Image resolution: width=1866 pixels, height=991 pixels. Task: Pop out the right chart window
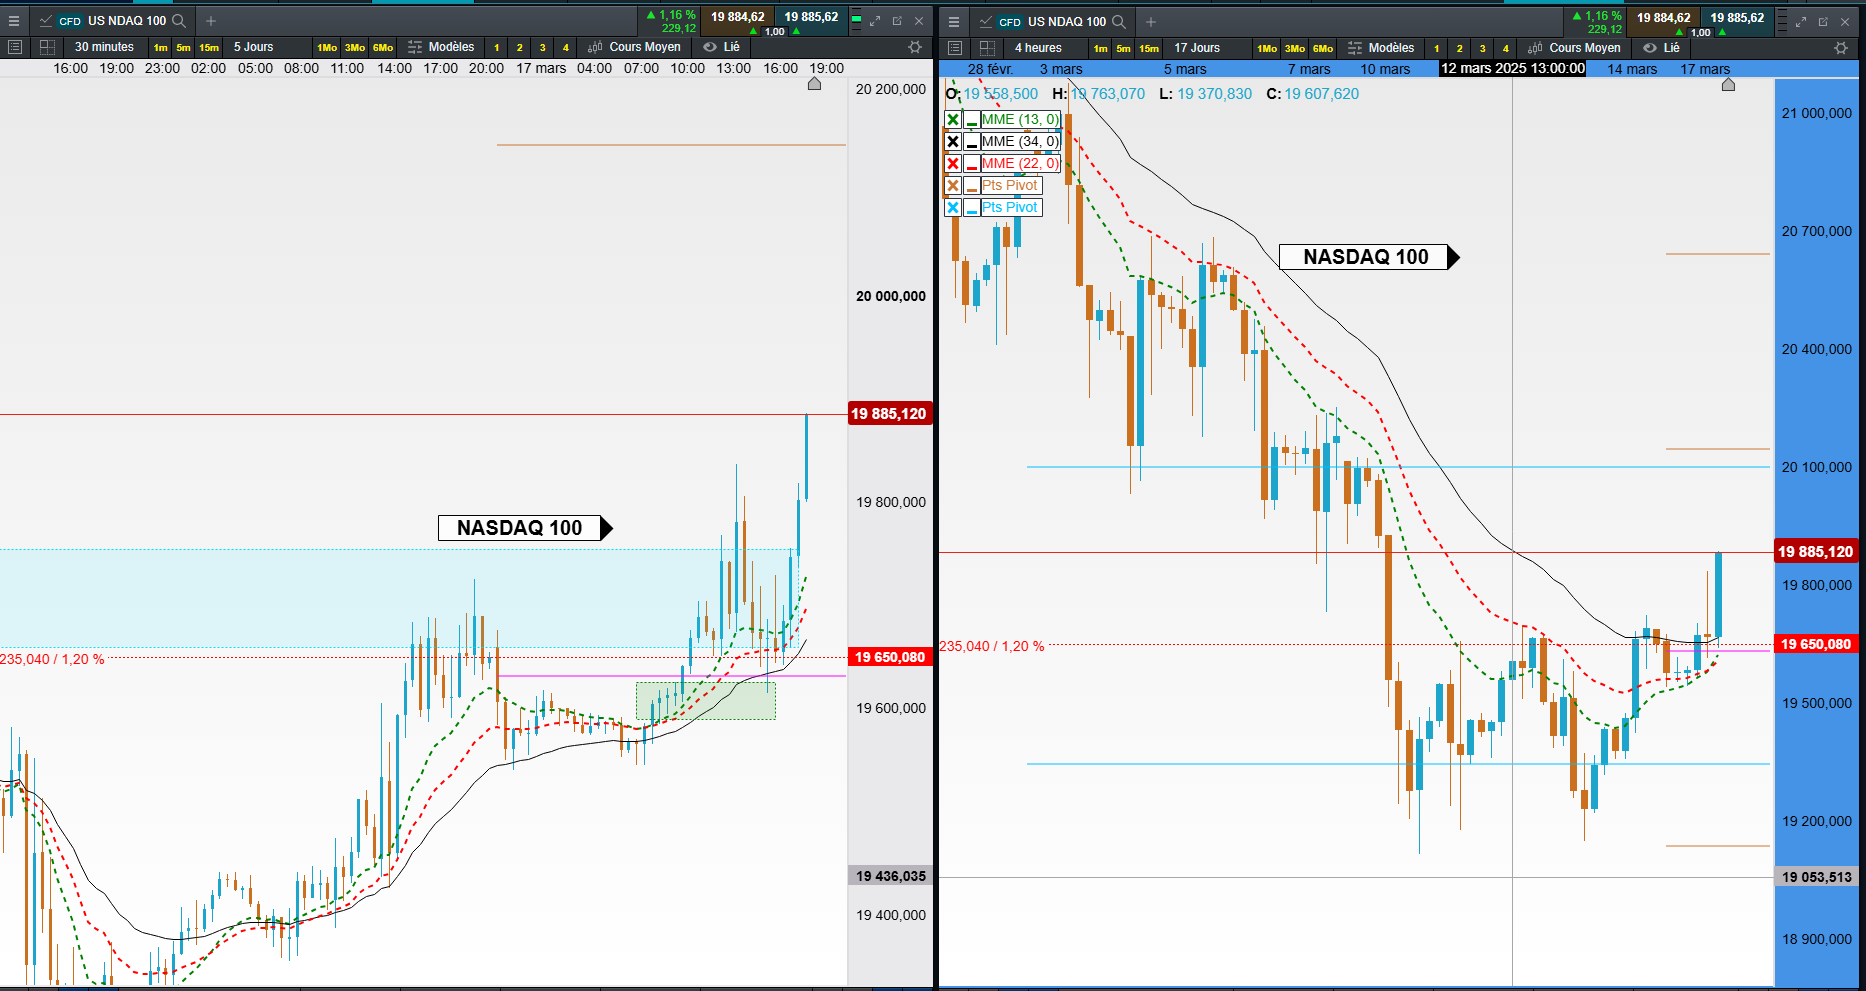pos(1823,21)
